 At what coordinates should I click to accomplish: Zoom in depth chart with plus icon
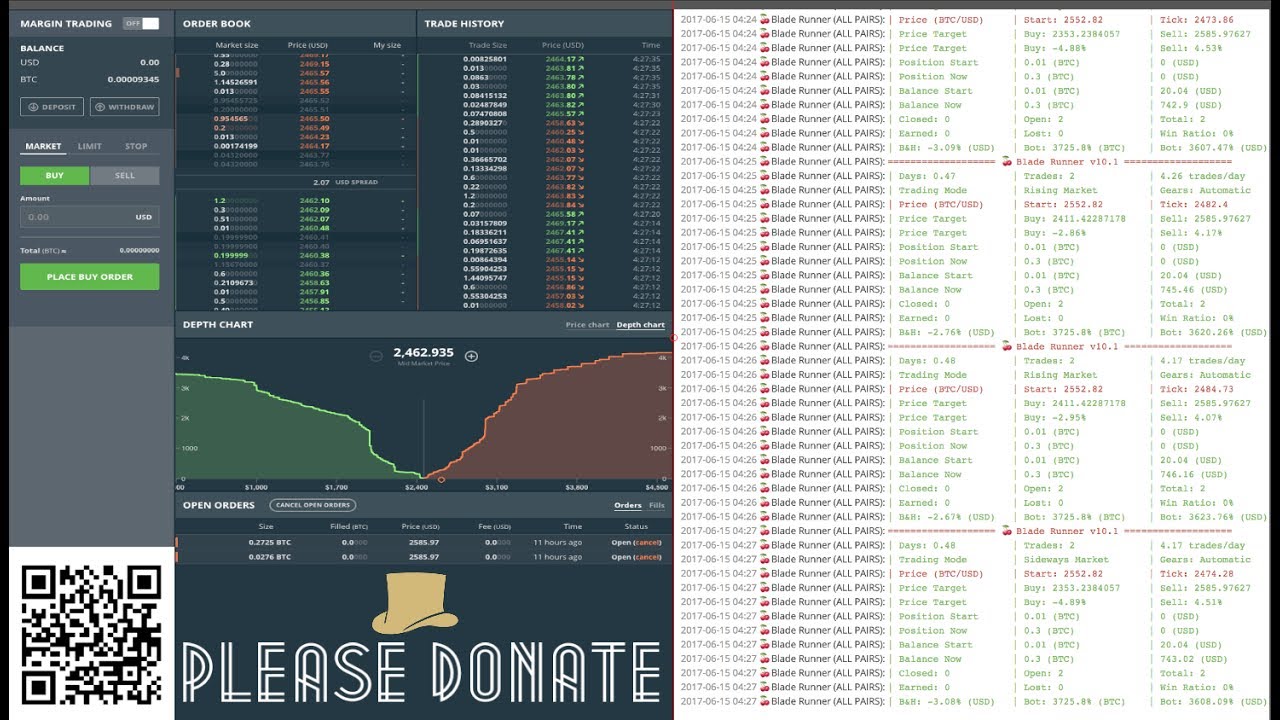(471, 356)
